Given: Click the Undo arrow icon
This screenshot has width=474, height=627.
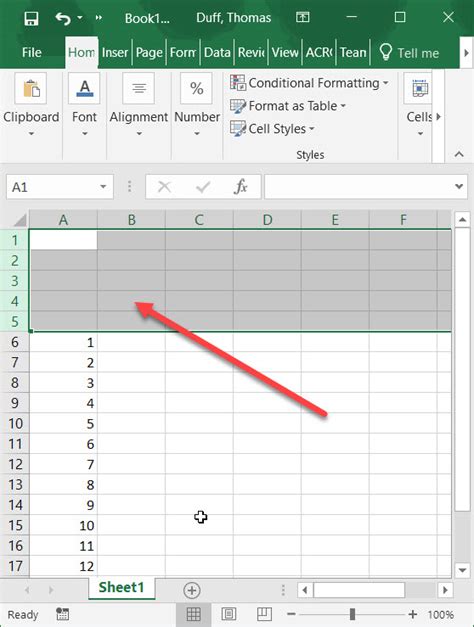Looking at the screenshot, I should (x=63, y=18).
